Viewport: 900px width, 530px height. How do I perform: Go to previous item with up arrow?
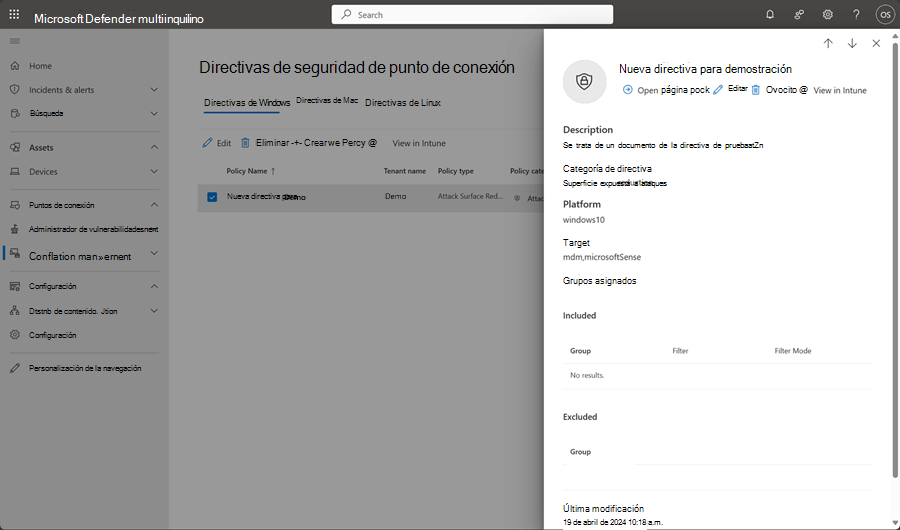pos(828,43)
